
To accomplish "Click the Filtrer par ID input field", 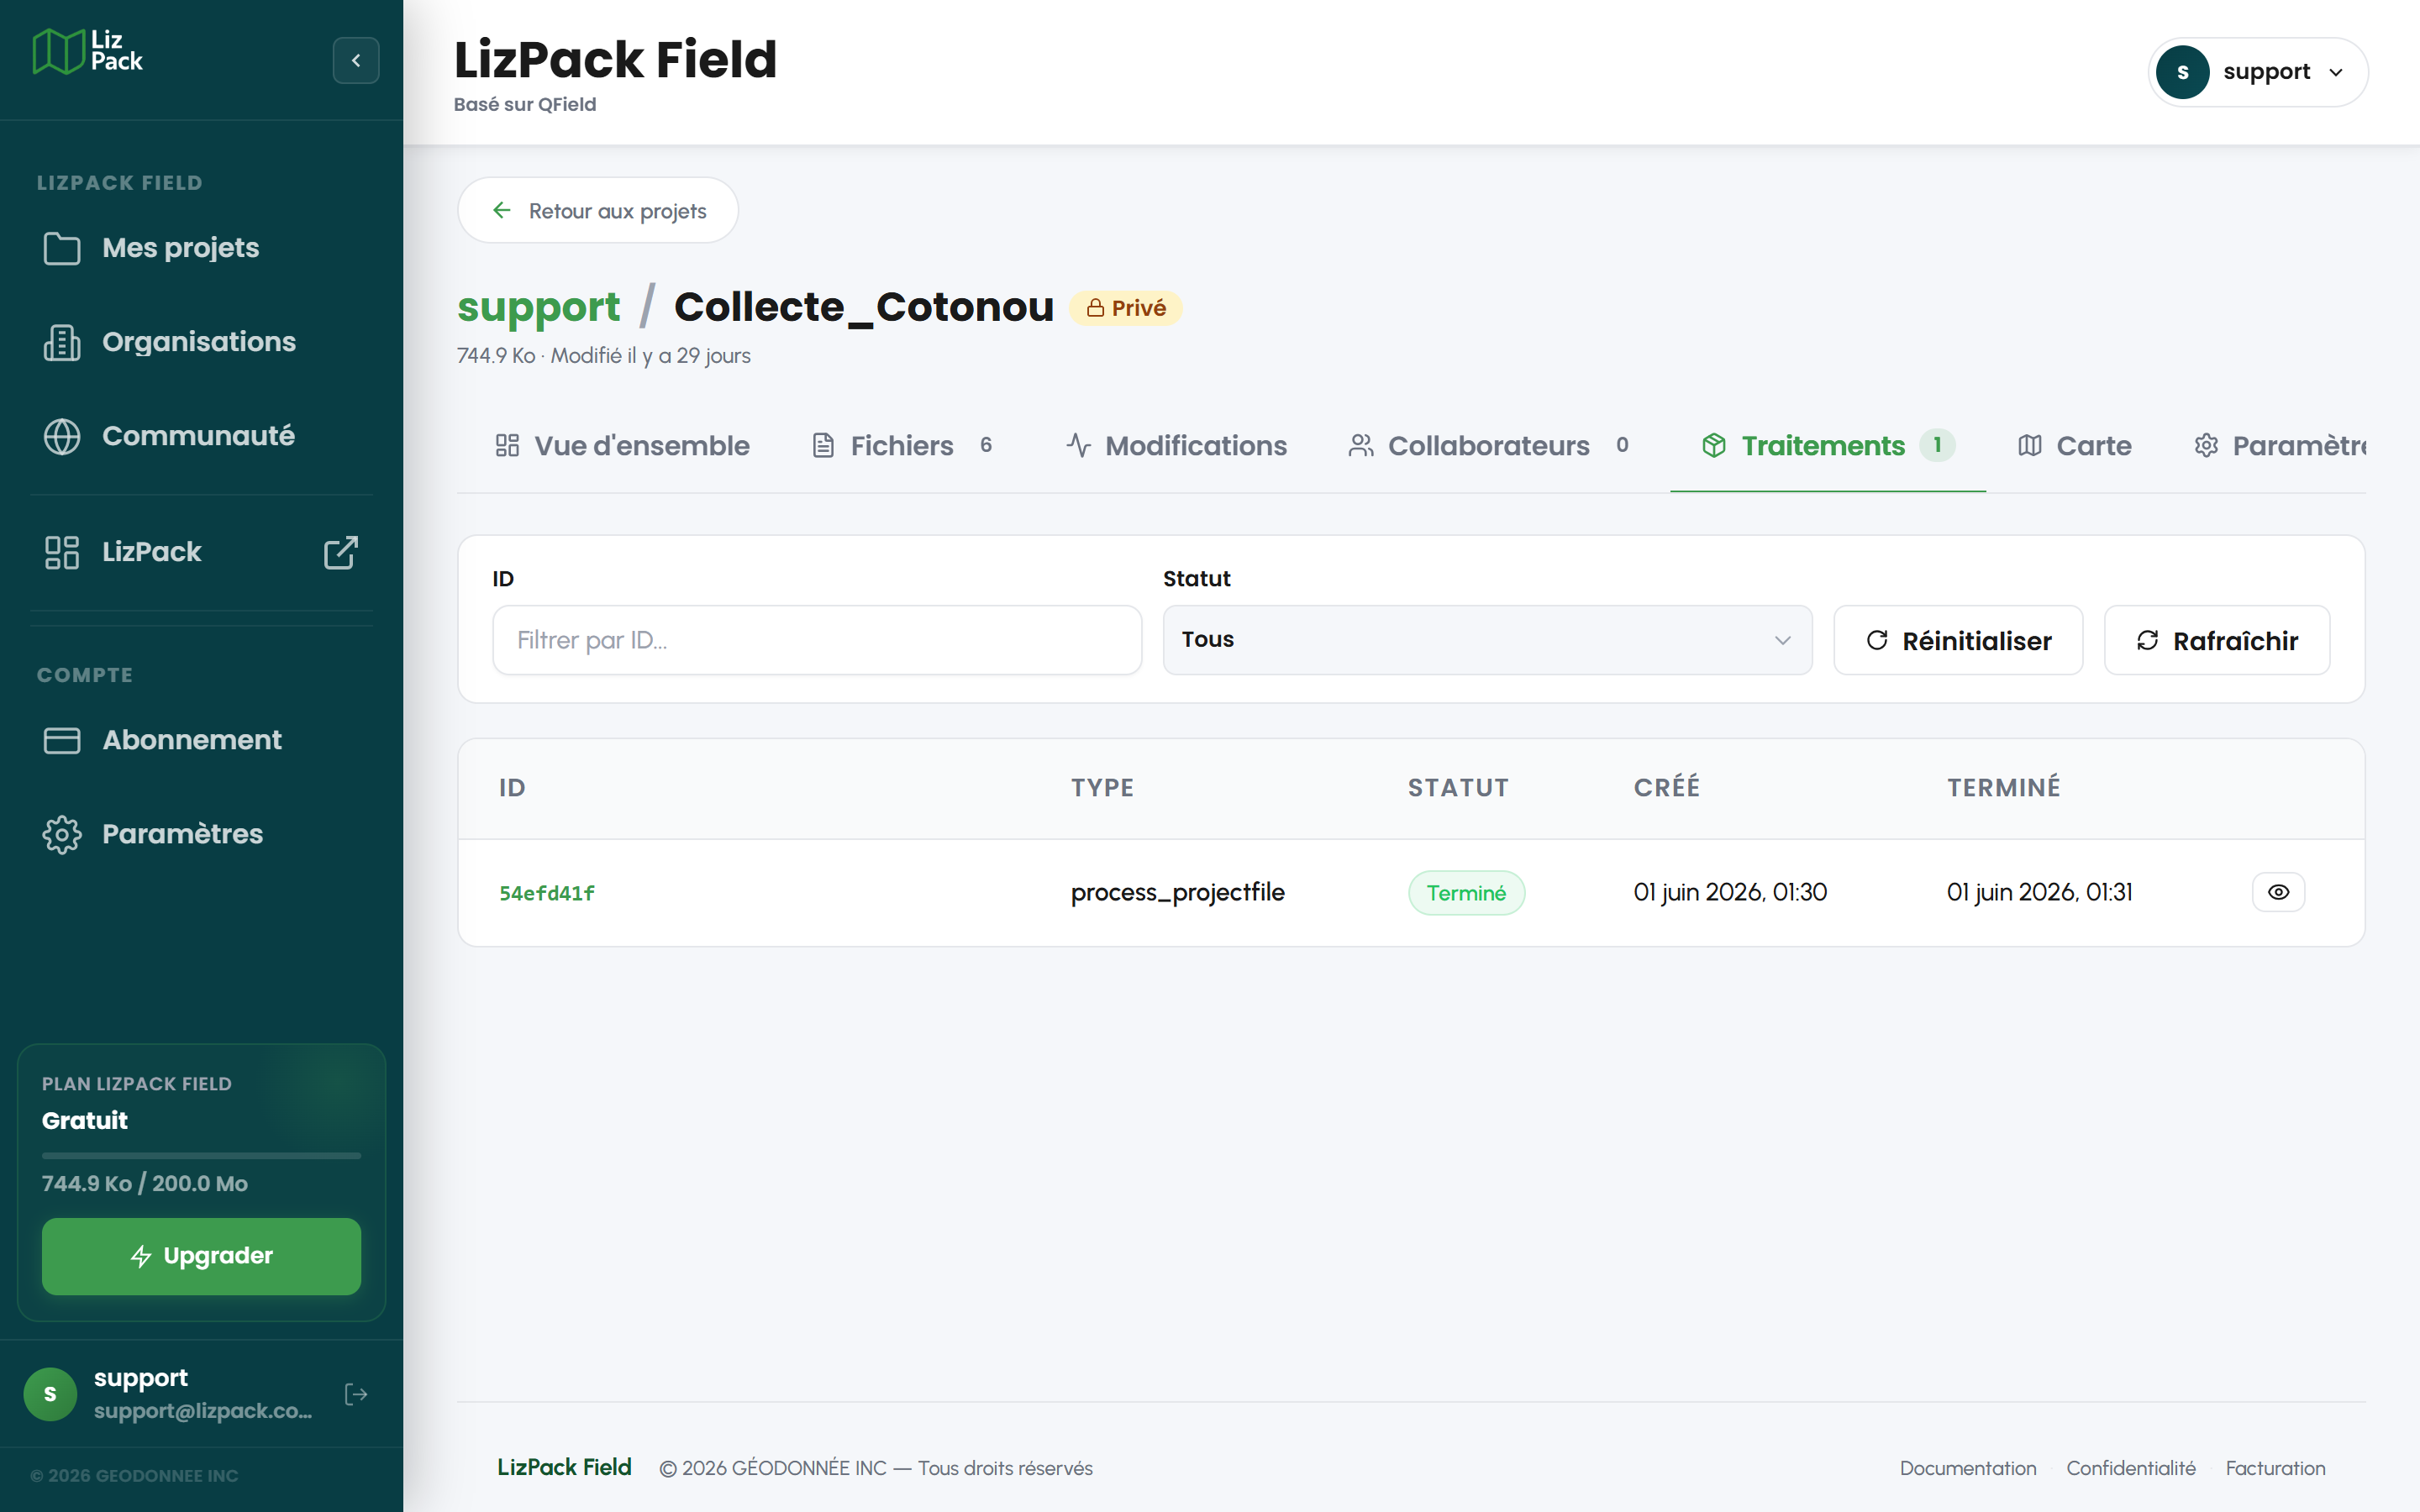I will 817,640.
